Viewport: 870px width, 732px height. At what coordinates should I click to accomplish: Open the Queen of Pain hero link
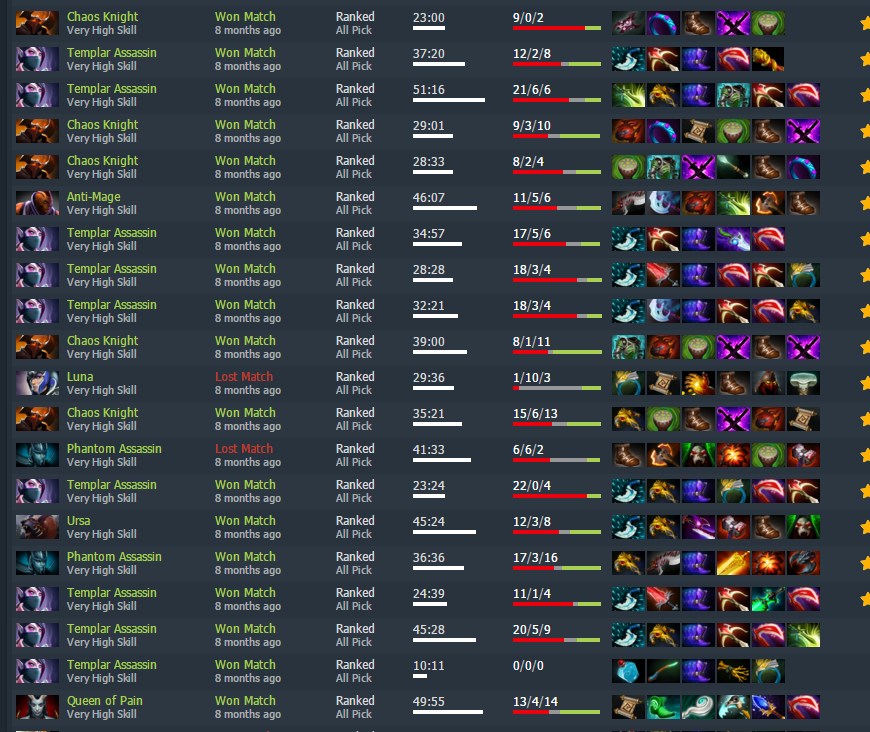[x=104, y=701]
